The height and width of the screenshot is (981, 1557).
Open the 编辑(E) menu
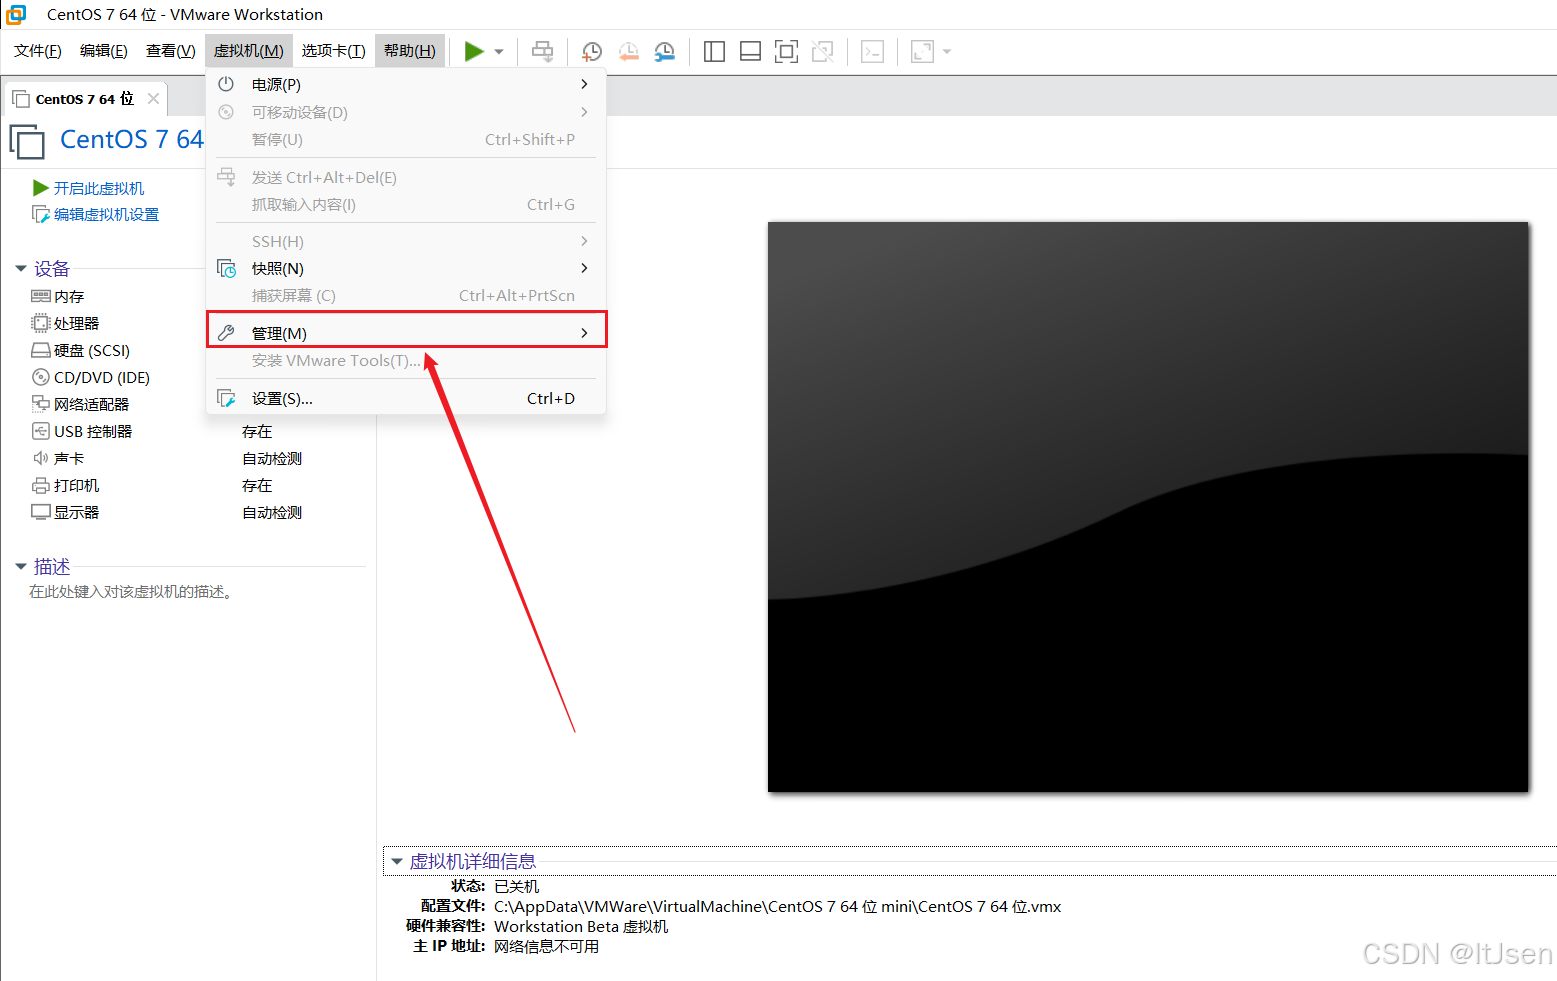(104, 51)
